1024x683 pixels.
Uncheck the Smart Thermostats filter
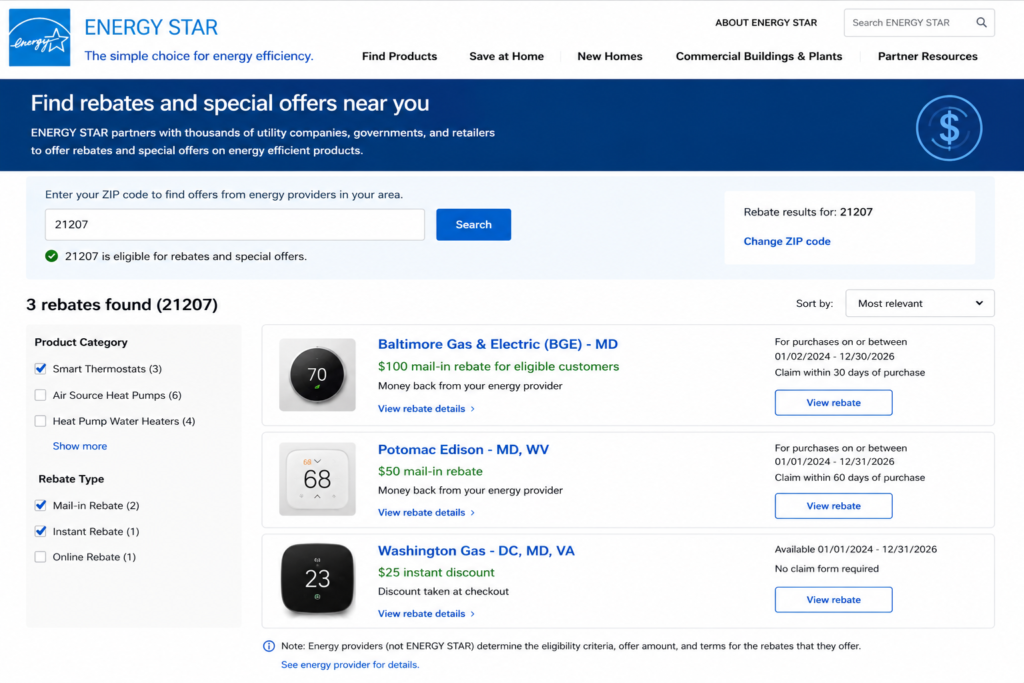(x=40, y=368)
